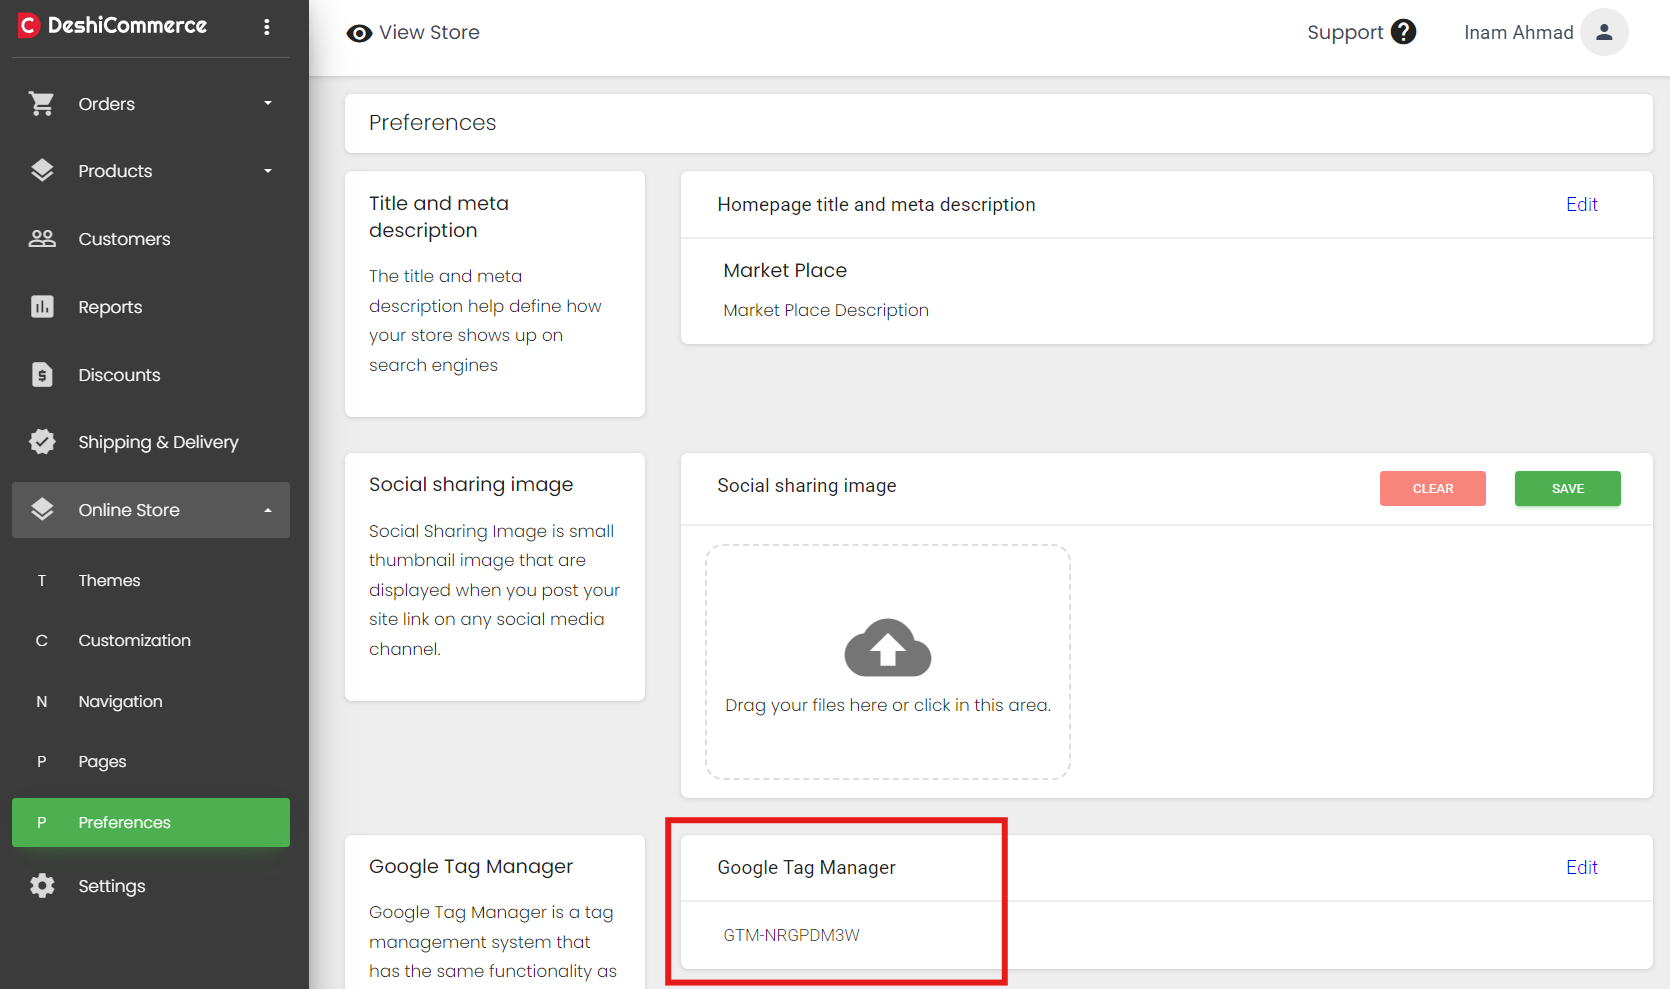Click the red CLEAR button
1670x989 pixels.
(x=1433, y=488)
